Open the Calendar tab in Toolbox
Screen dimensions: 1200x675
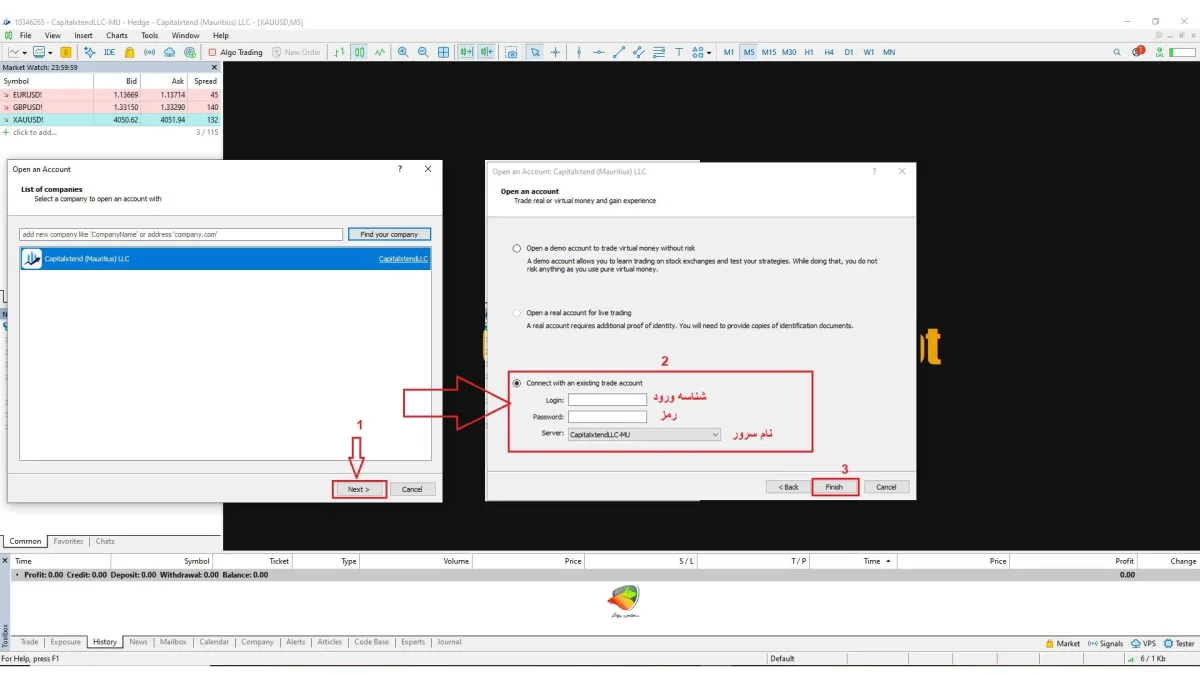[214, 642]
